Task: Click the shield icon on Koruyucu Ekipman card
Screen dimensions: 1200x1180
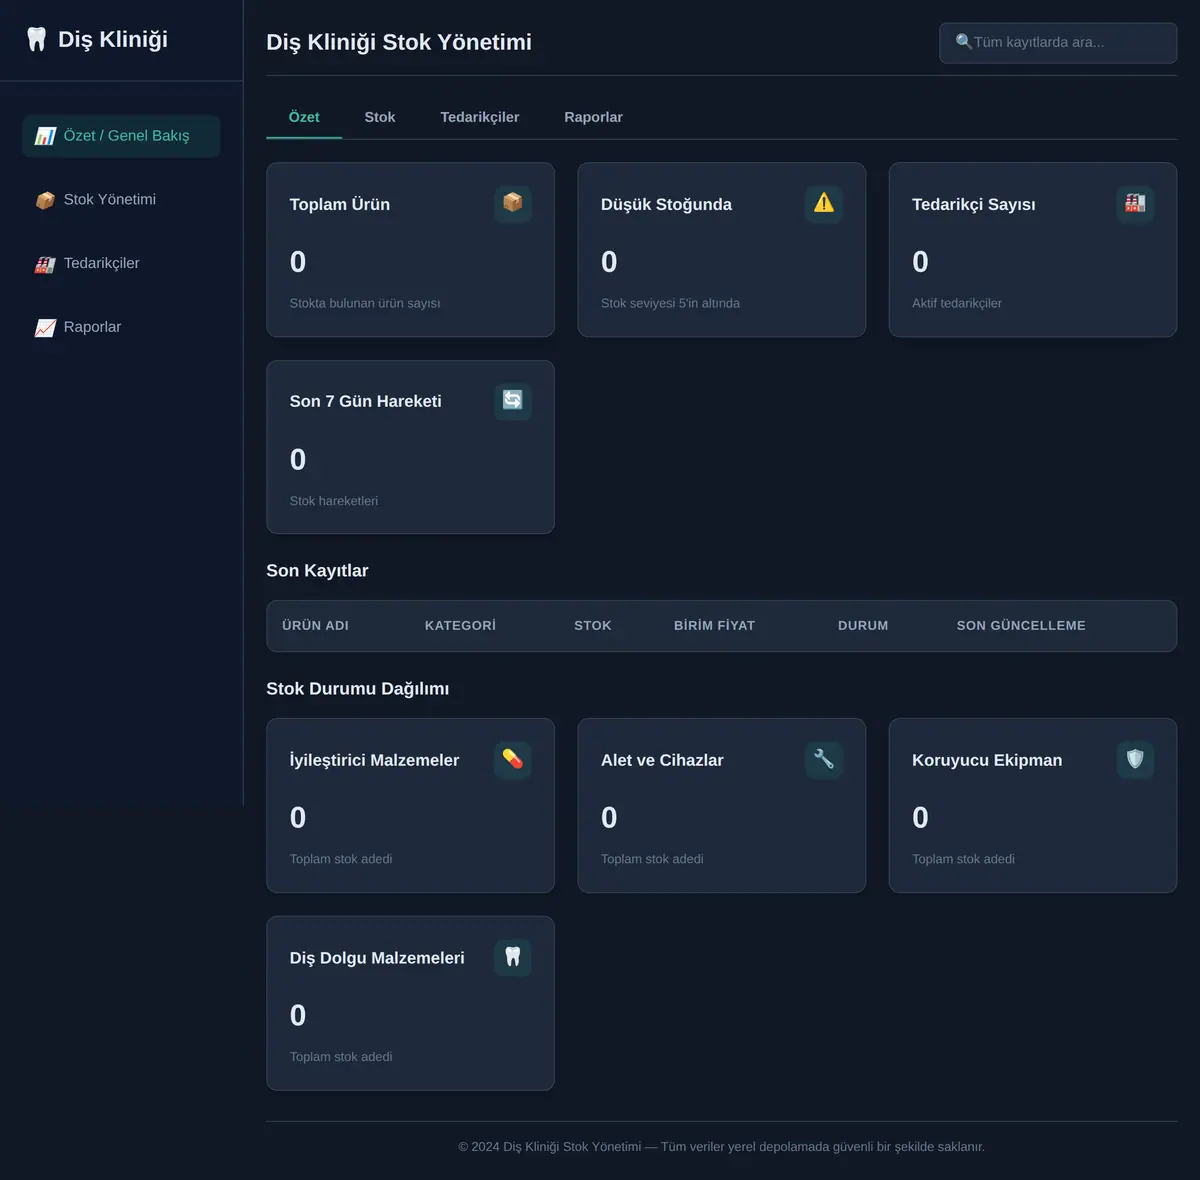Action: point(1135,760)
